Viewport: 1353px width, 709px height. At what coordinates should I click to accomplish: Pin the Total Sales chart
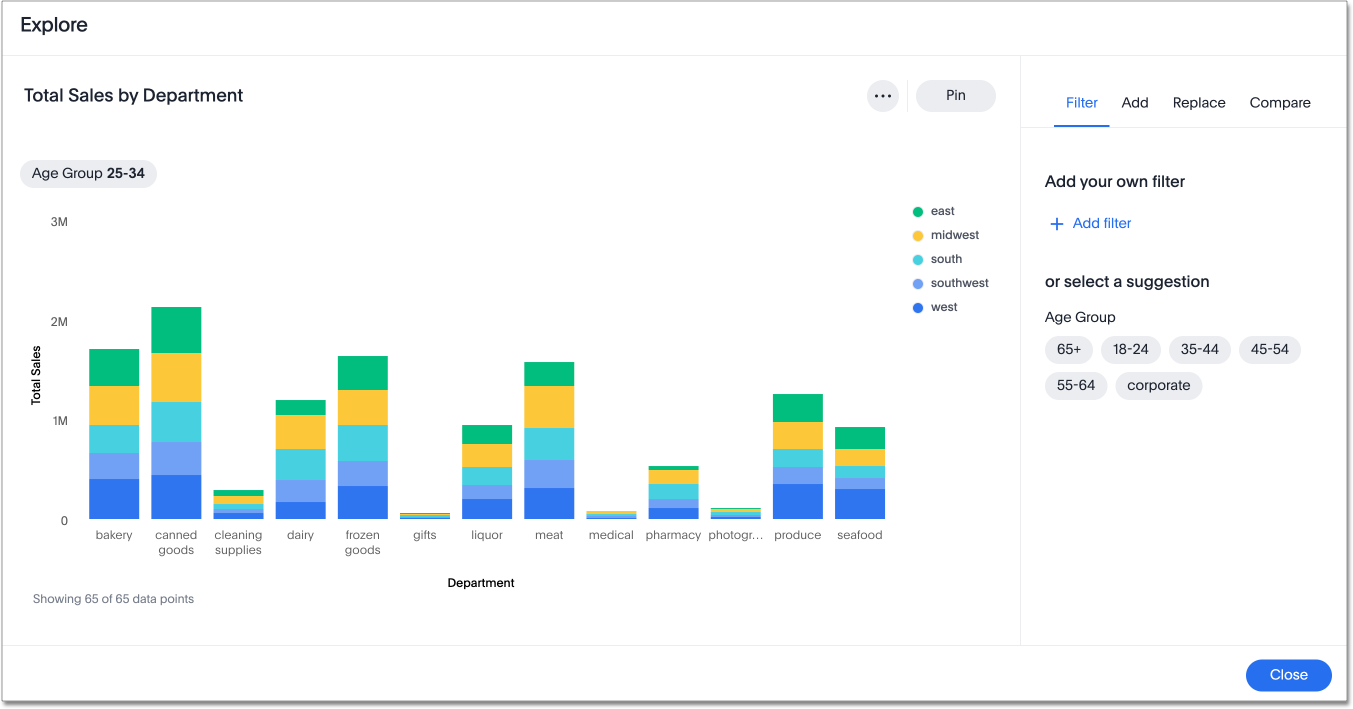pyautogui.click(x=955, y=96)
